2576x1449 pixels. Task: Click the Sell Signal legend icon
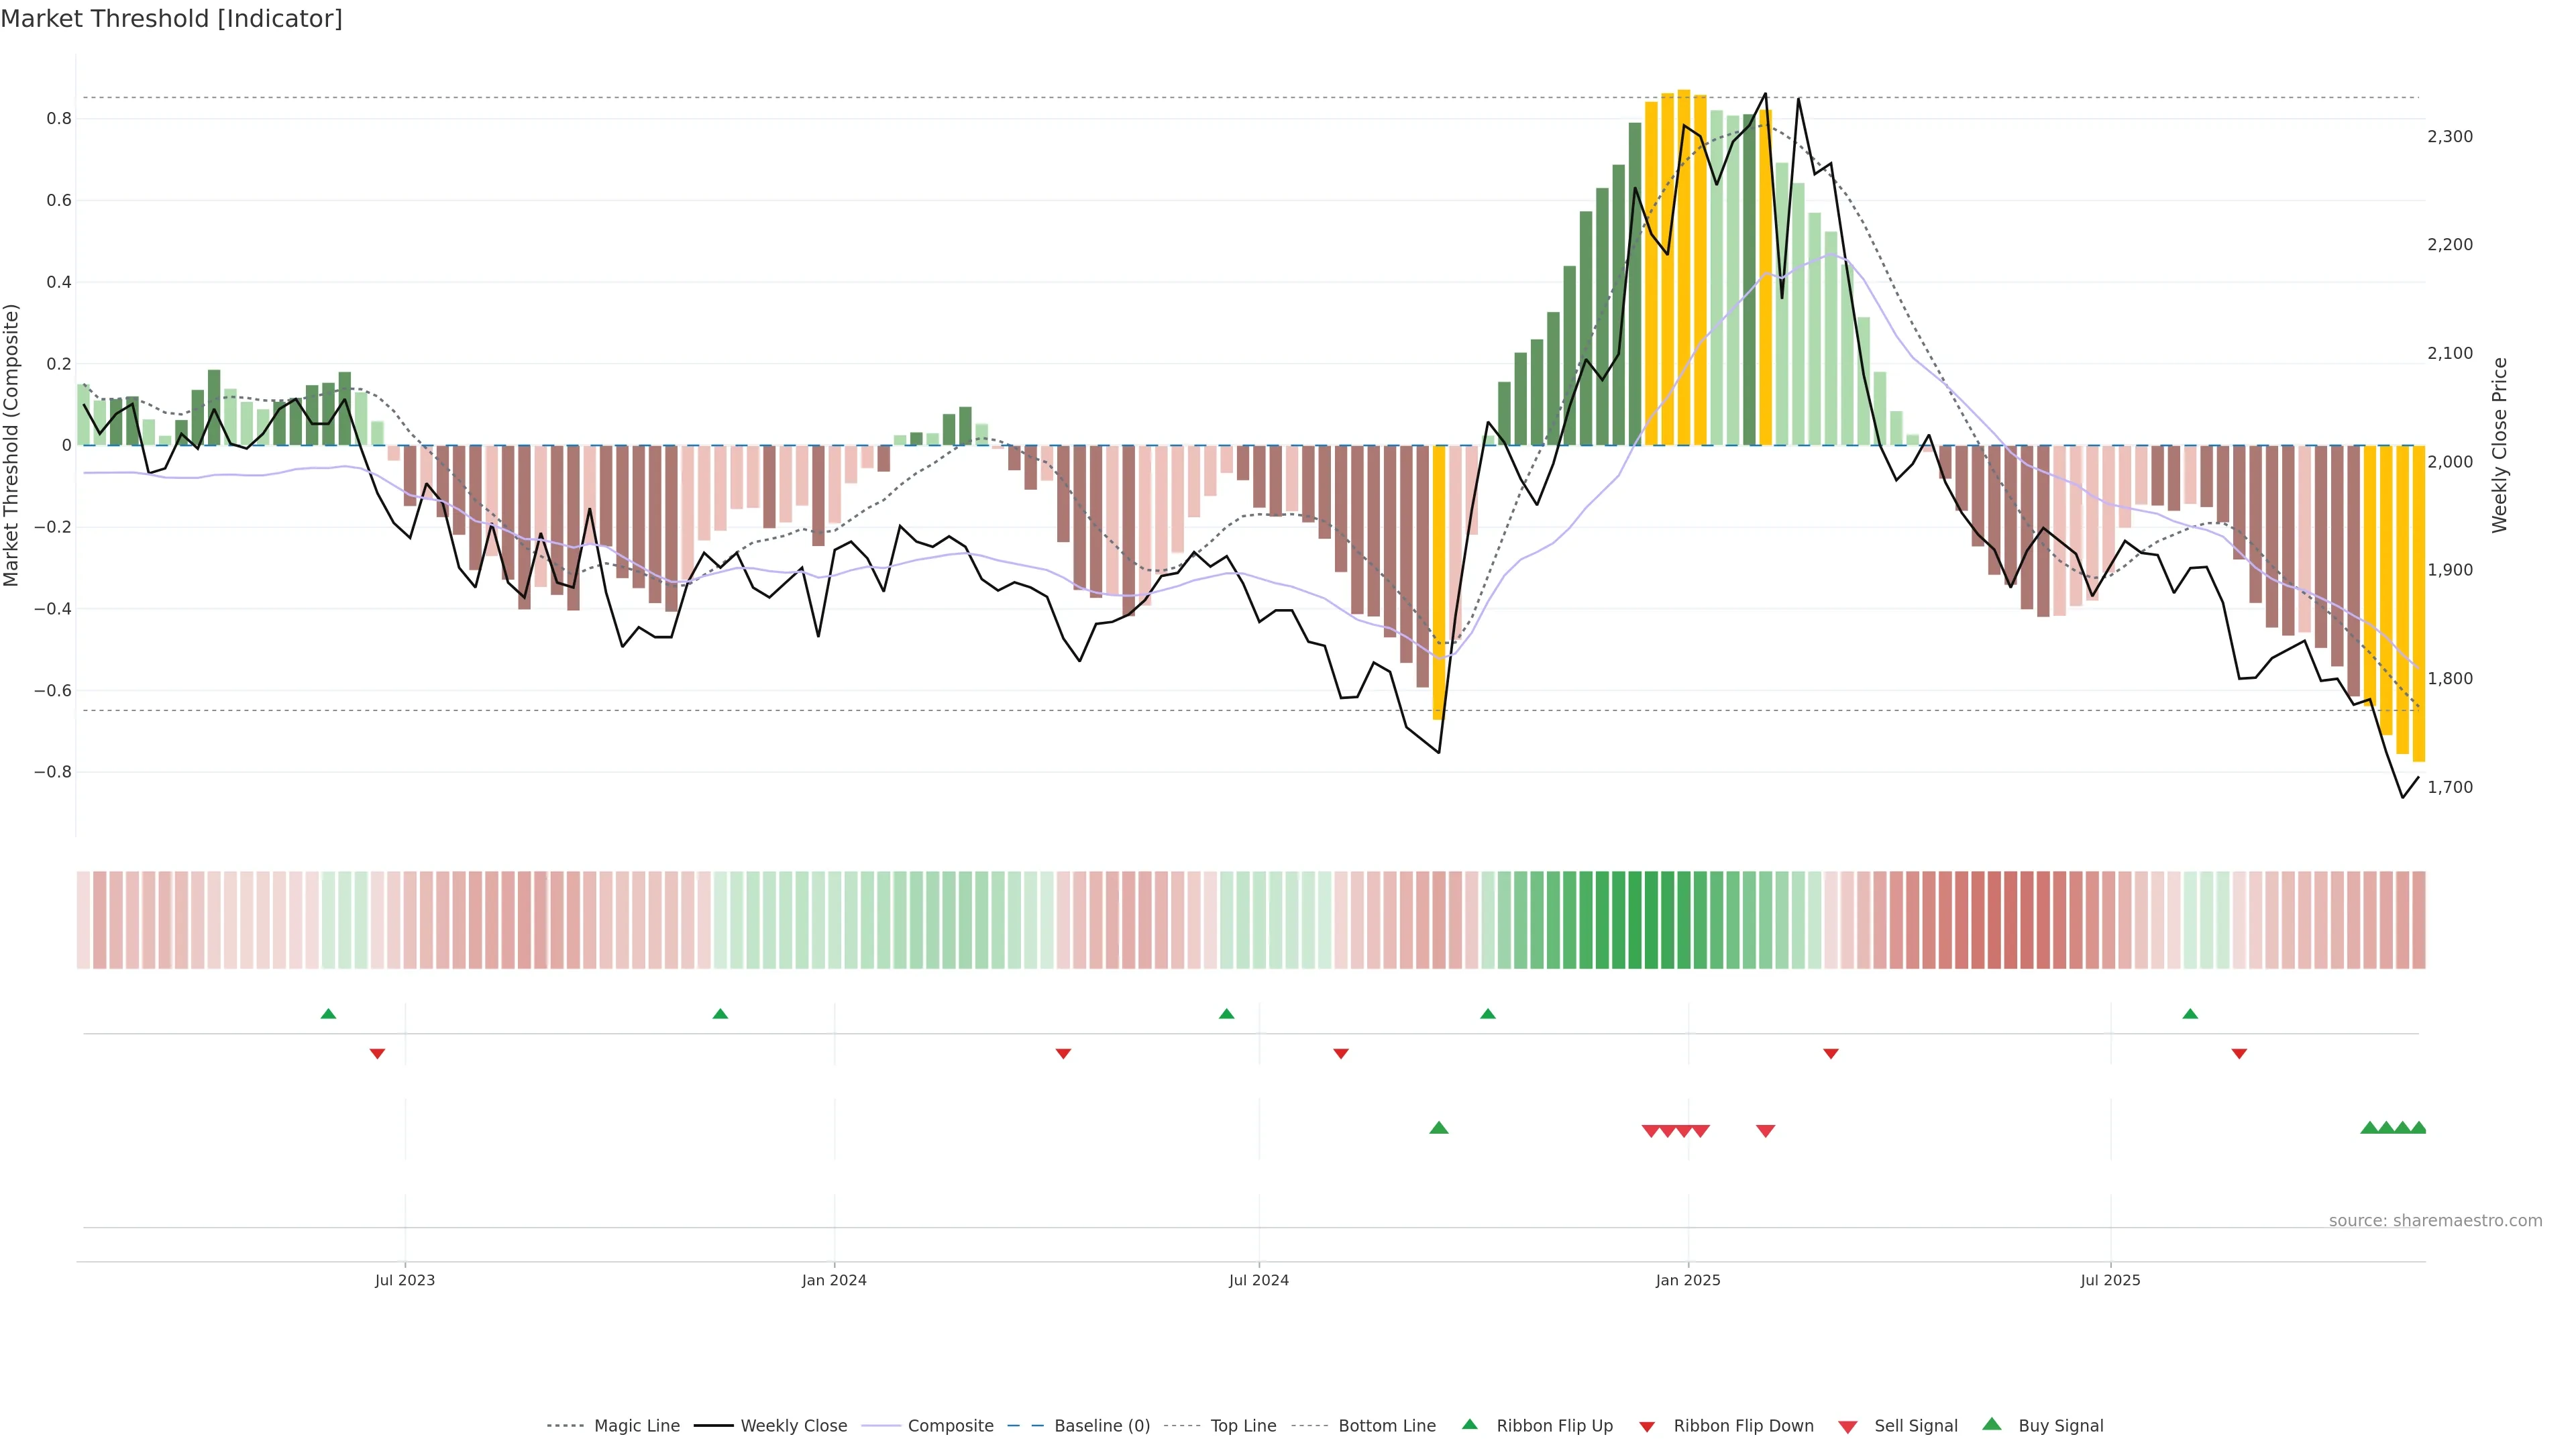[x=1848, y=1427]
